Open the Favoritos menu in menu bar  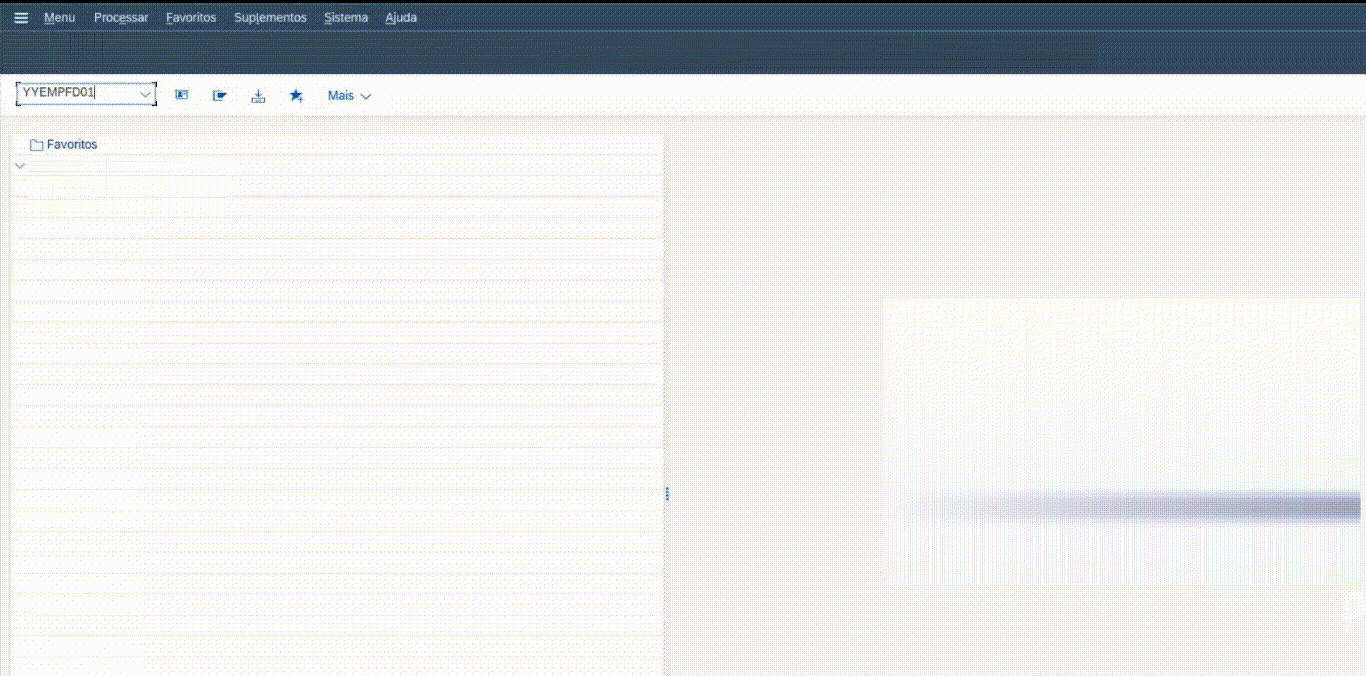click(x=191, y=18)
